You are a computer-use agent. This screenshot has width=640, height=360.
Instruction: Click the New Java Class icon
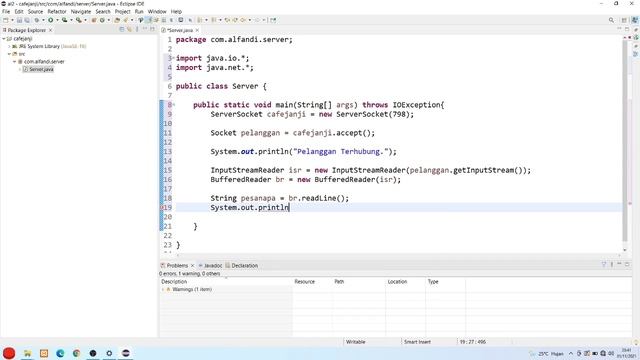point(102,20)
